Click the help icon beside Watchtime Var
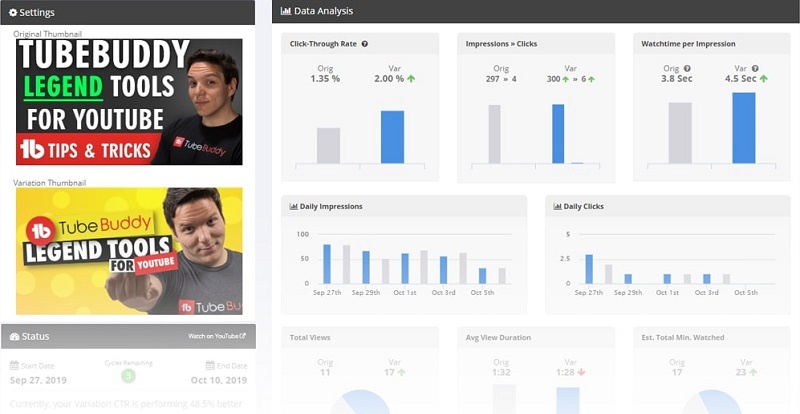The image size is (800, 414). click(x=755, y=68)
